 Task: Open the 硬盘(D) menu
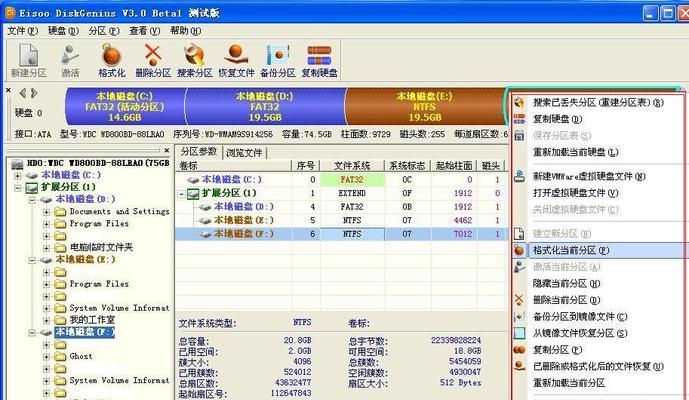click(x=63, y=31)
